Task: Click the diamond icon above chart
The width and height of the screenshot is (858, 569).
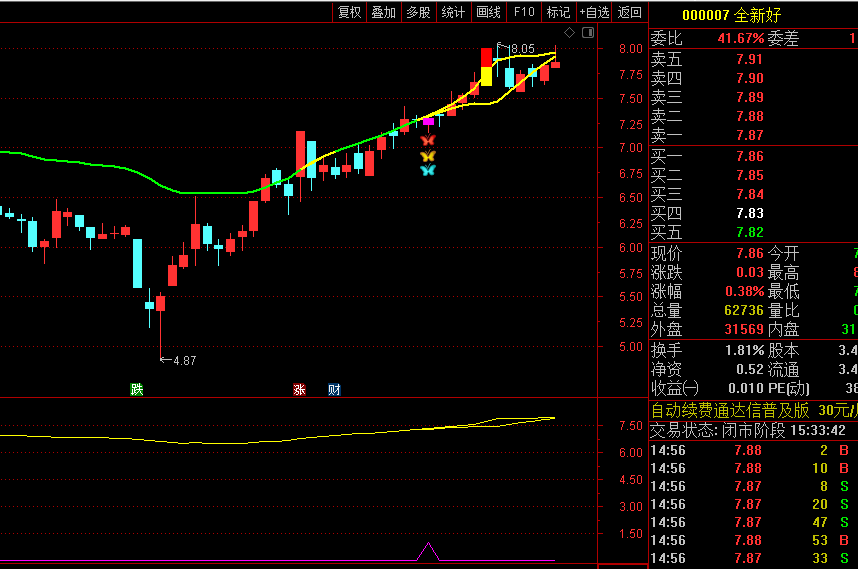Action: (570, 33)
